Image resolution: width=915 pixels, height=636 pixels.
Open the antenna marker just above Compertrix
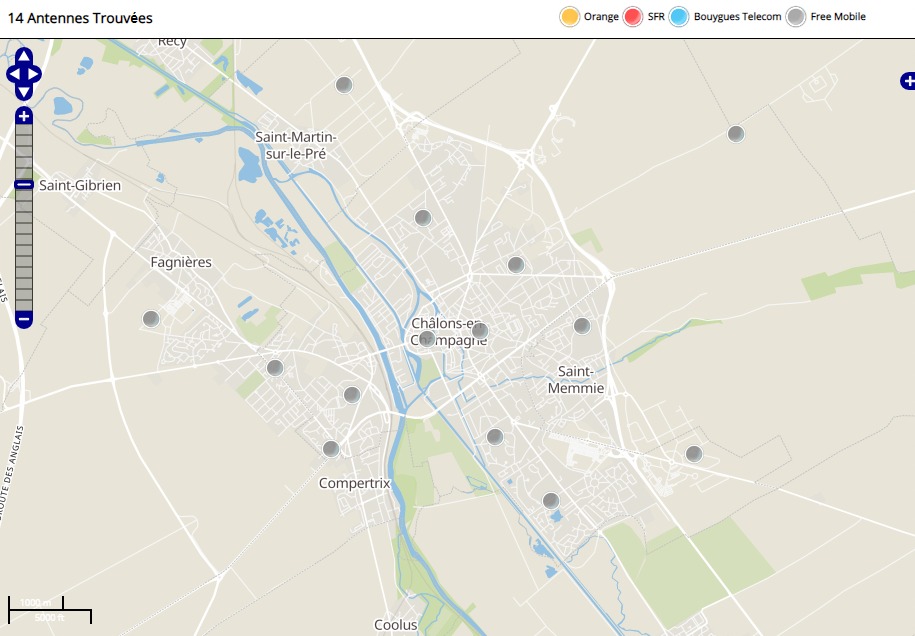coord(331,449)
